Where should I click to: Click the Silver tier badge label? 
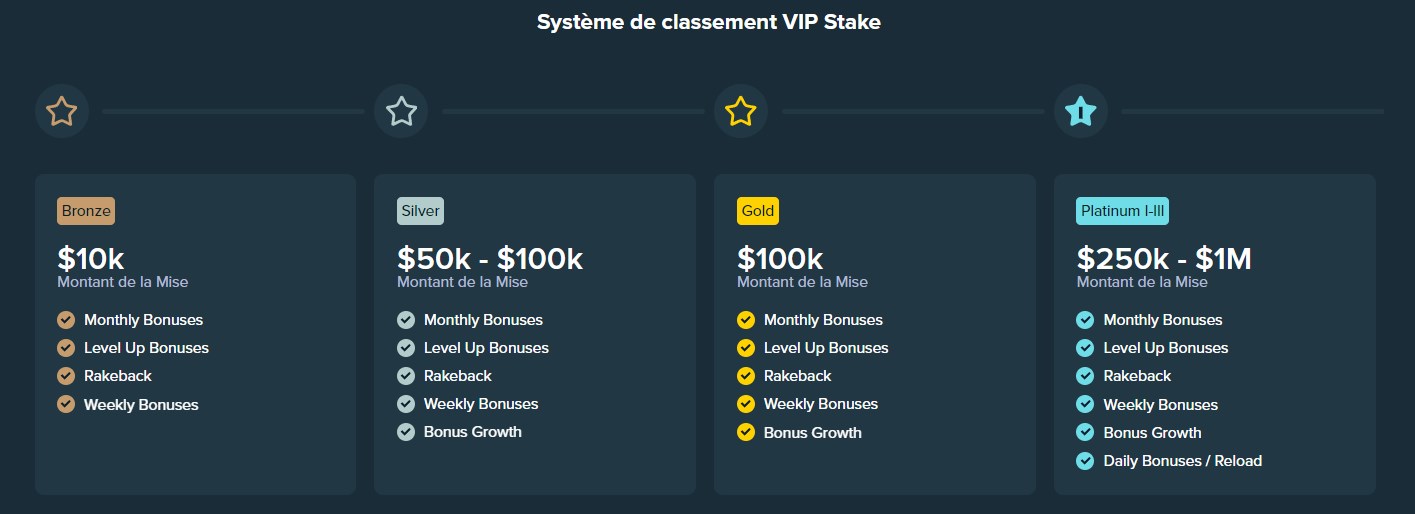tap(420, 211)
